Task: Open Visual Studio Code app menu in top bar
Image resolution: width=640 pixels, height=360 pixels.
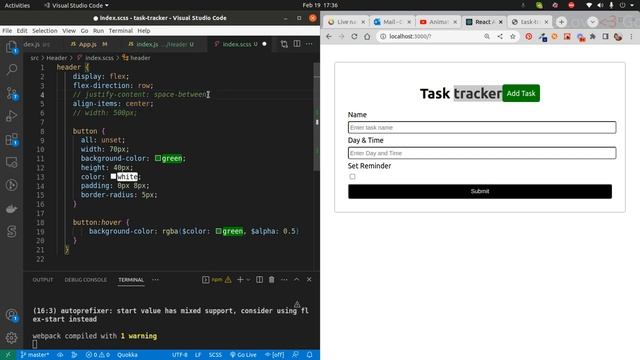Action: point(77,5)
